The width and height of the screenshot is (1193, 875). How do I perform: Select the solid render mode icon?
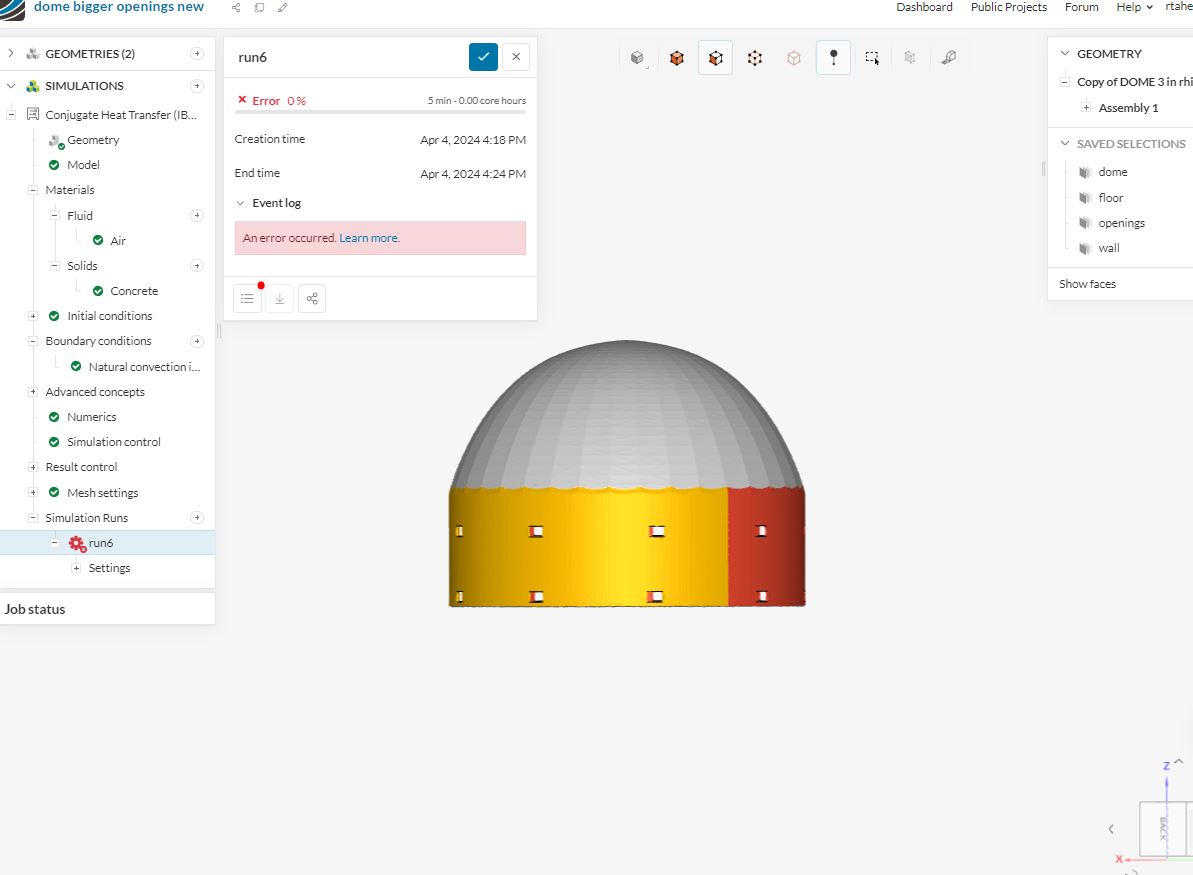pyautogui.click(x=637, y=57)
